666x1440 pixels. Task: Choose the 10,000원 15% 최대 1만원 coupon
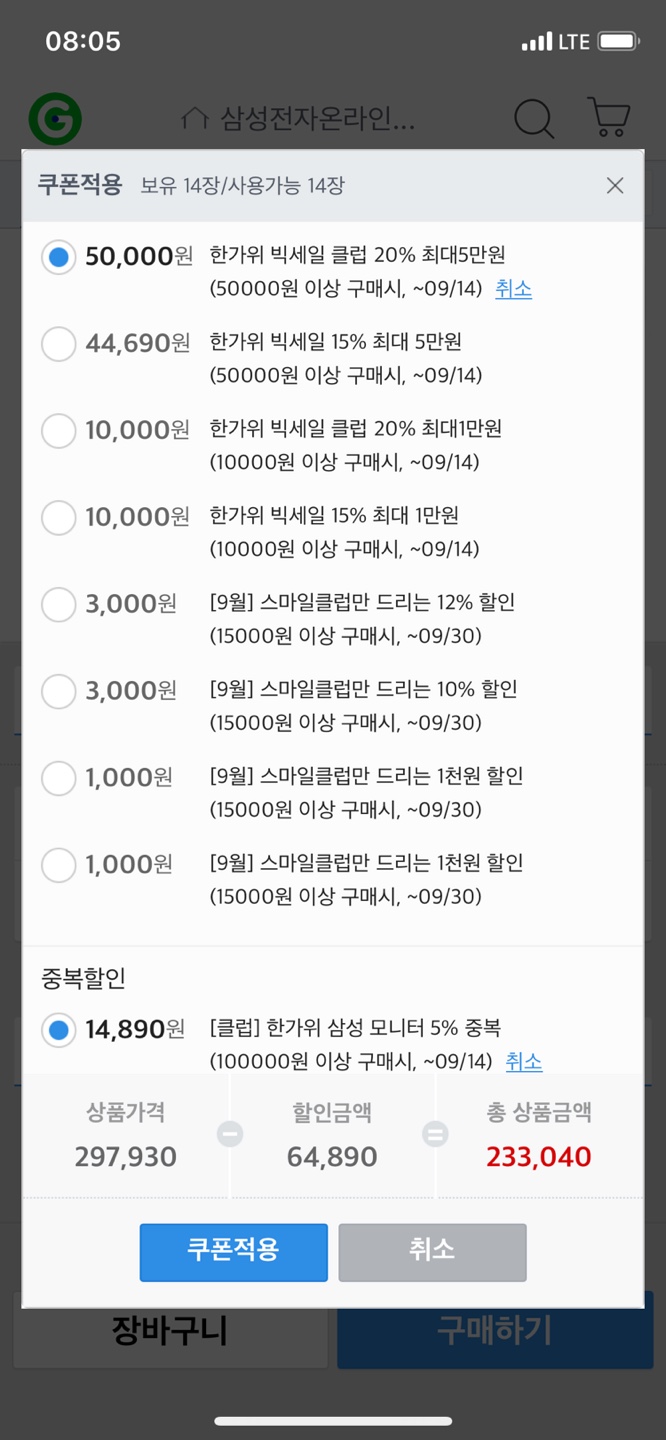(59, 518)
